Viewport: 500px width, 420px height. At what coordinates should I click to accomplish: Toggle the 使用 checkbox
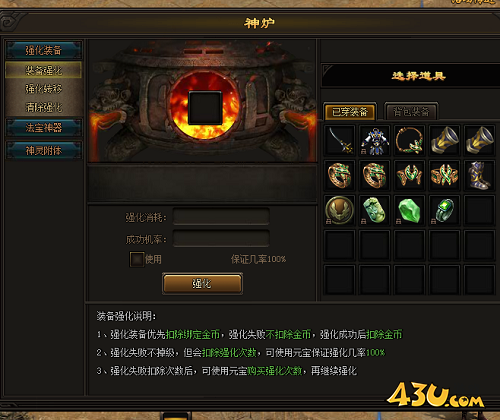coord(136,259)
